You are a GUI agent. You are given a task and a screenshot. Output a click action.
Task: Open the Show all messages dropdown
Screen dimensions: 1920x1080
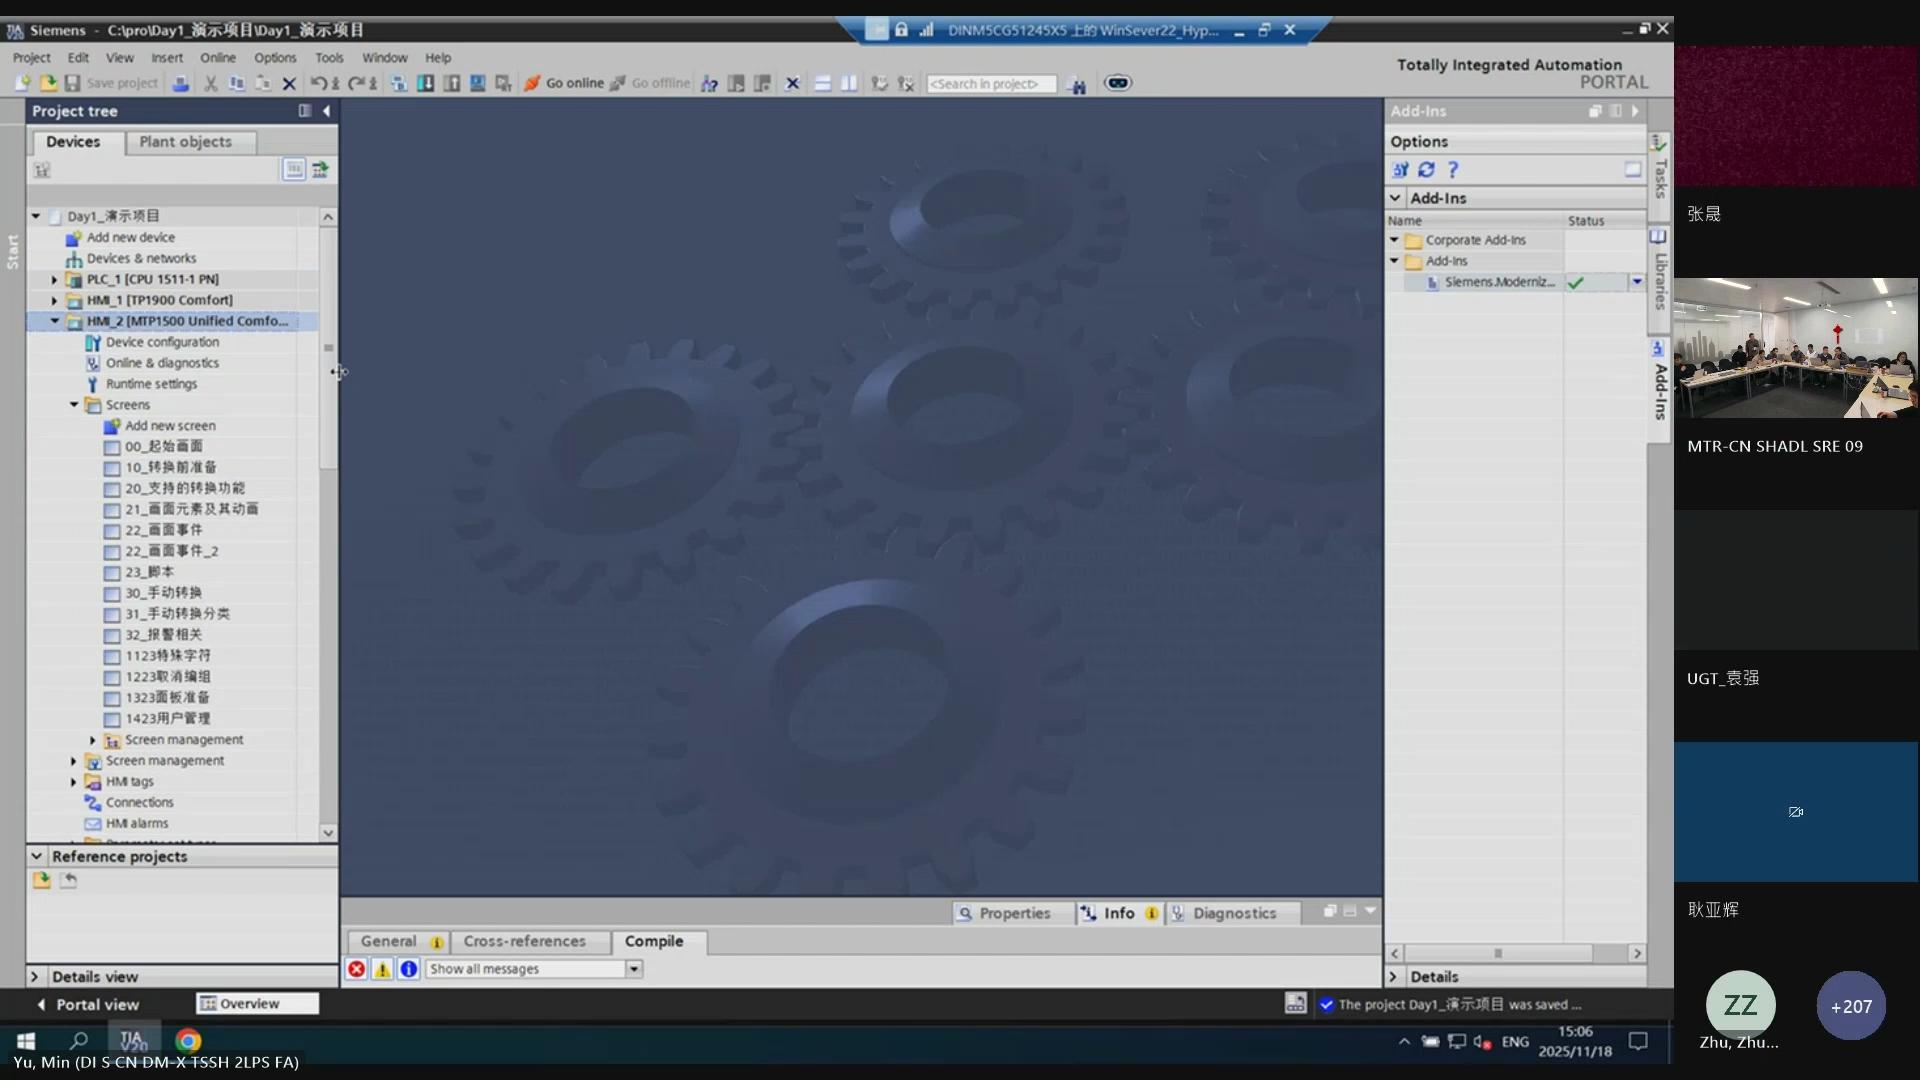(633, 969)
